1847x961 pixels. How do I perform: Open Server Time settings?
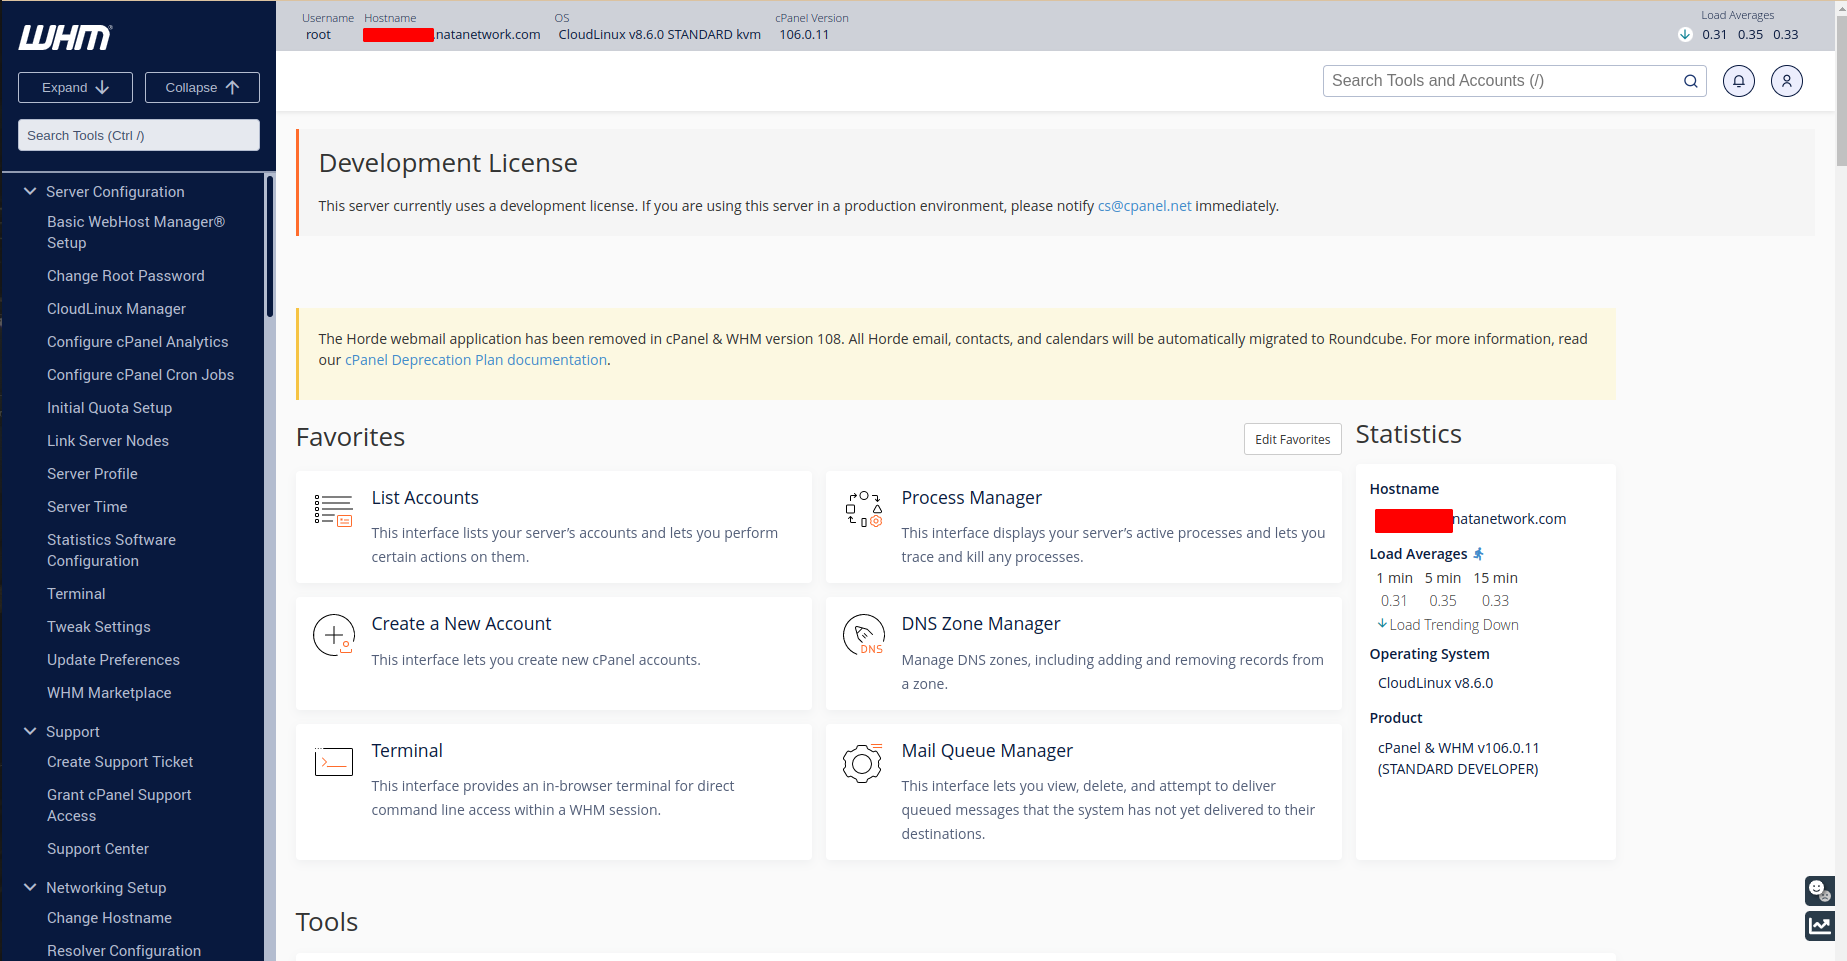click(87, 507)
